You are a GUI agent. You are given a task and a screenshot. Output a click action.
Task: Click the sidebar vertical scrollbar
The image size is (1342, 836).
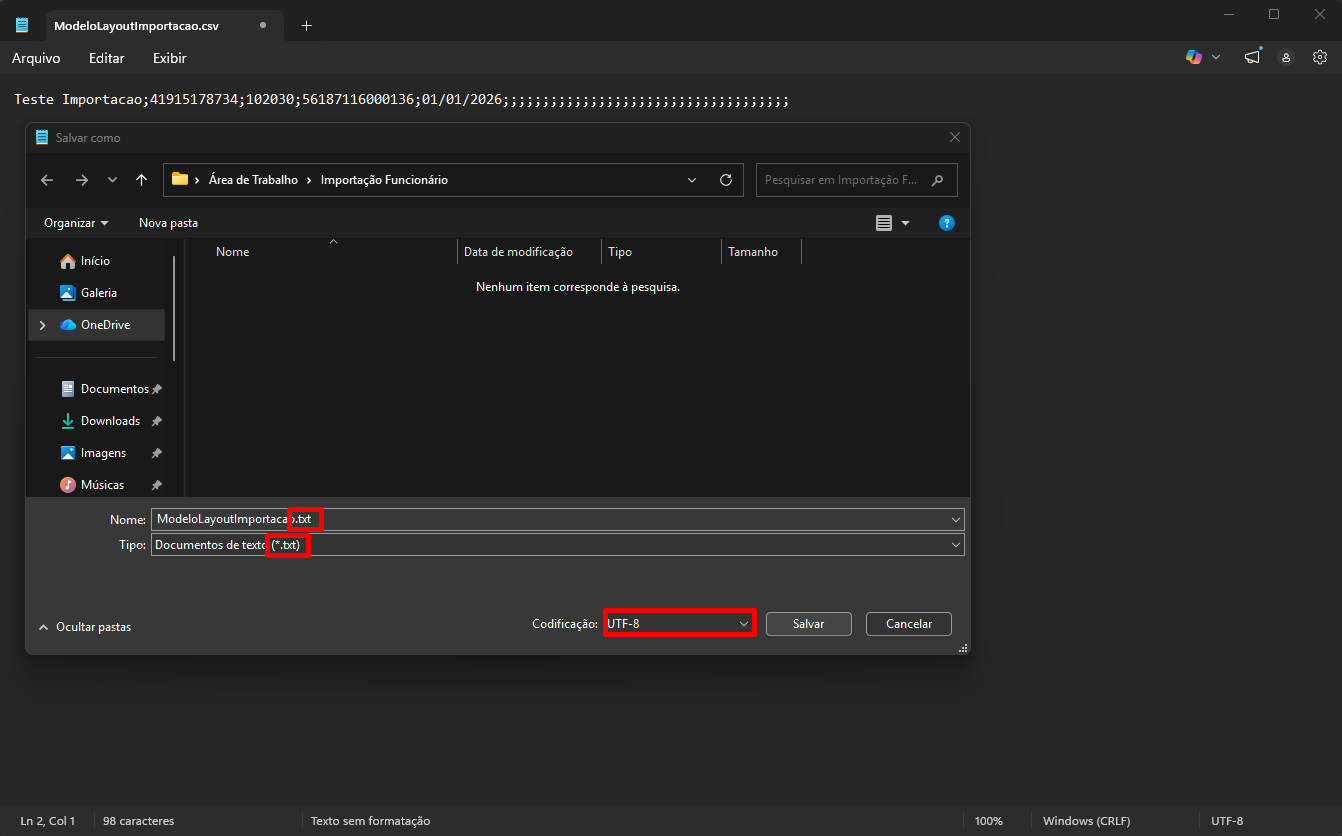coord(175,308)
